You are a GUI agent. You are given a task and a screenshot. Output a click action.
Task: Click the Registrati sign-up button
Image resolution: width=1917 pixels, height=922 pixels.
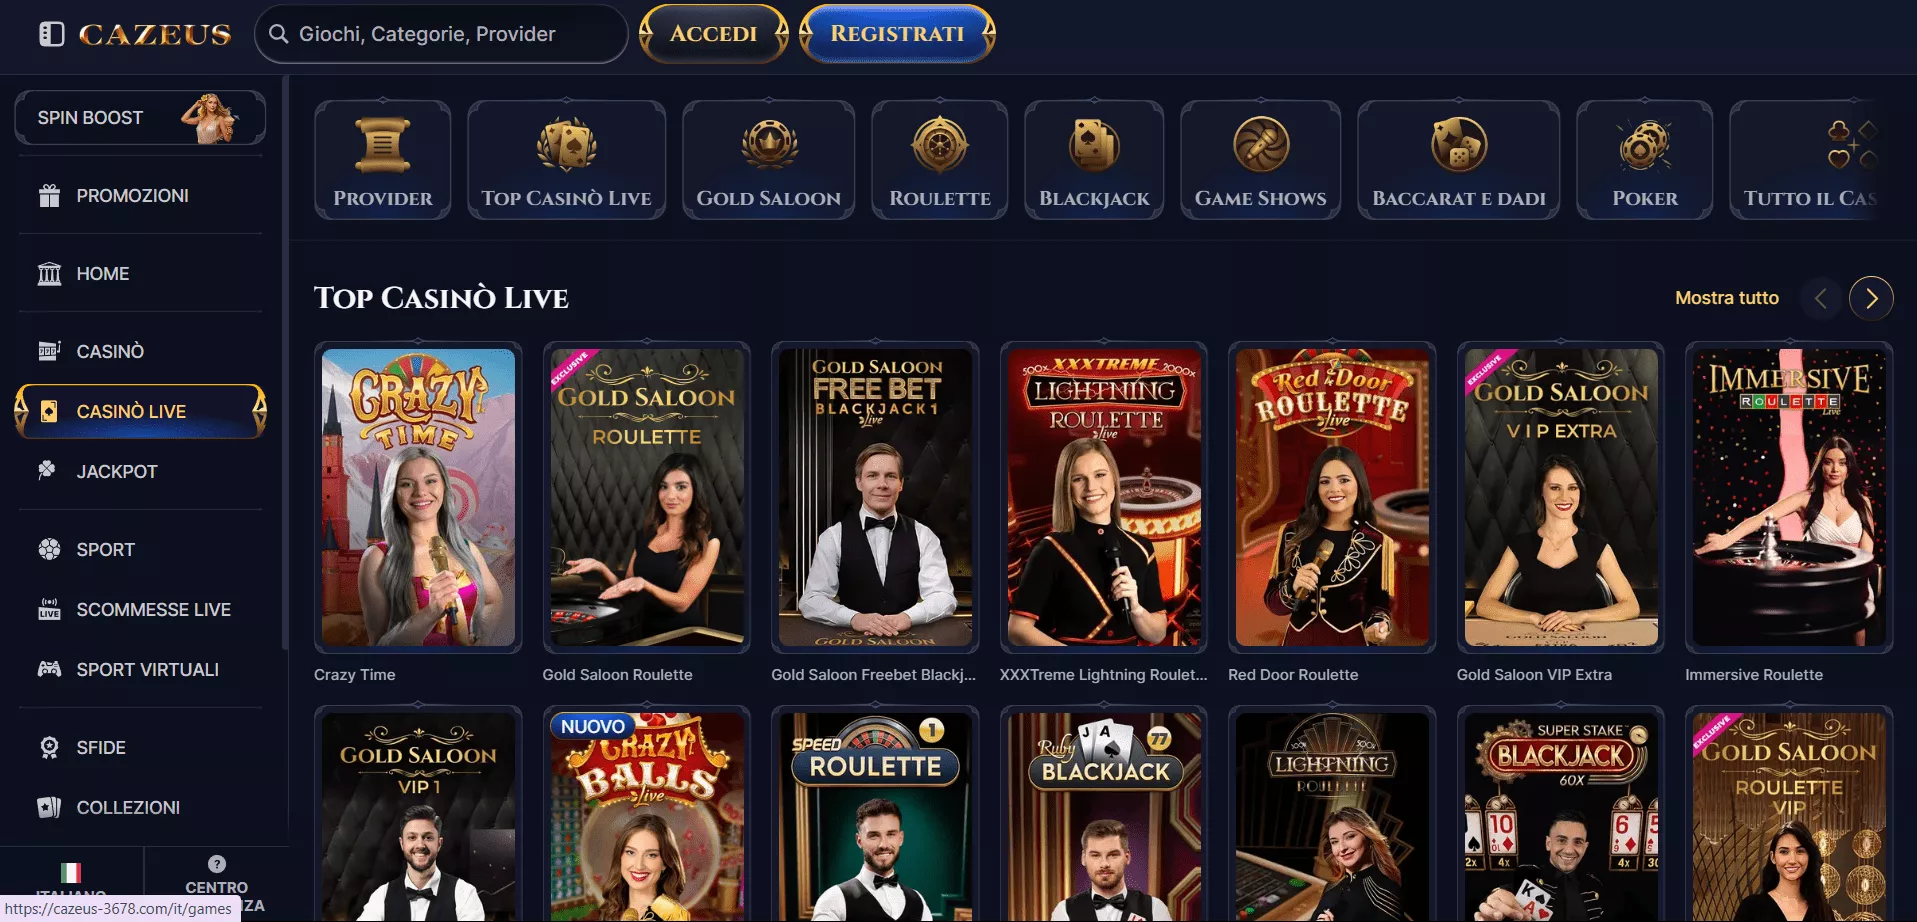(x=897, y=34)
